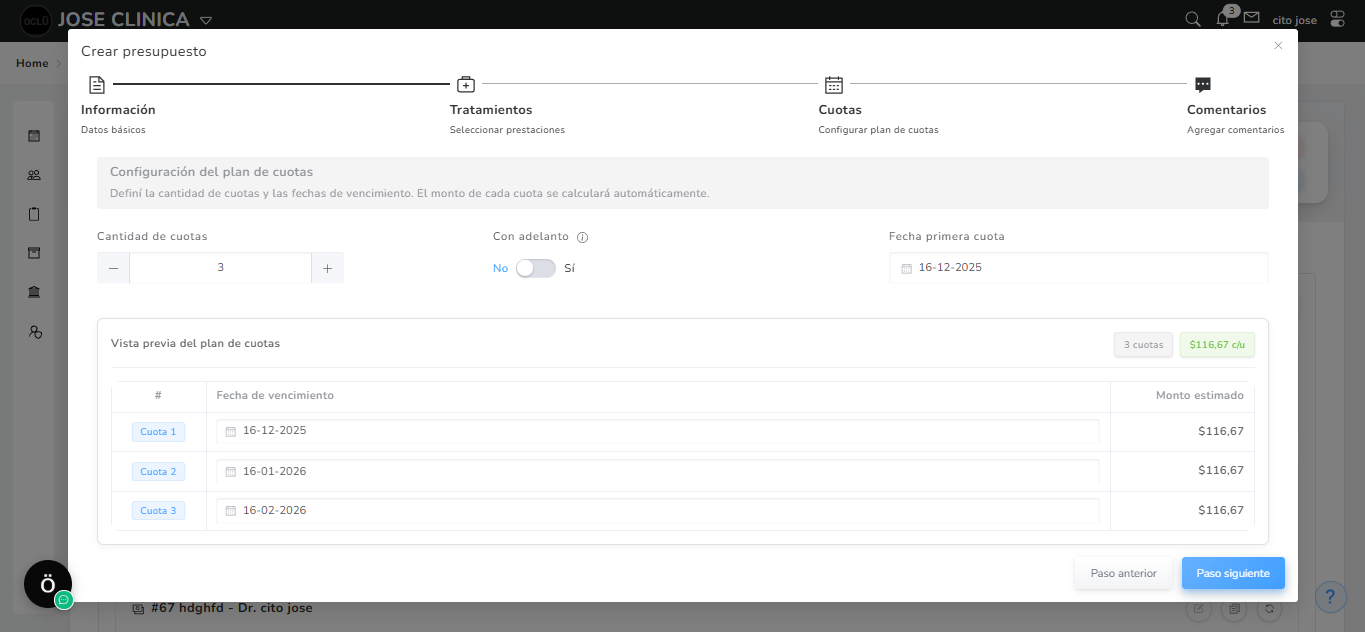Open the 16-02-2026 due date field
The height and width of the screenshot is (632, 1365).
tap(658, 510)
